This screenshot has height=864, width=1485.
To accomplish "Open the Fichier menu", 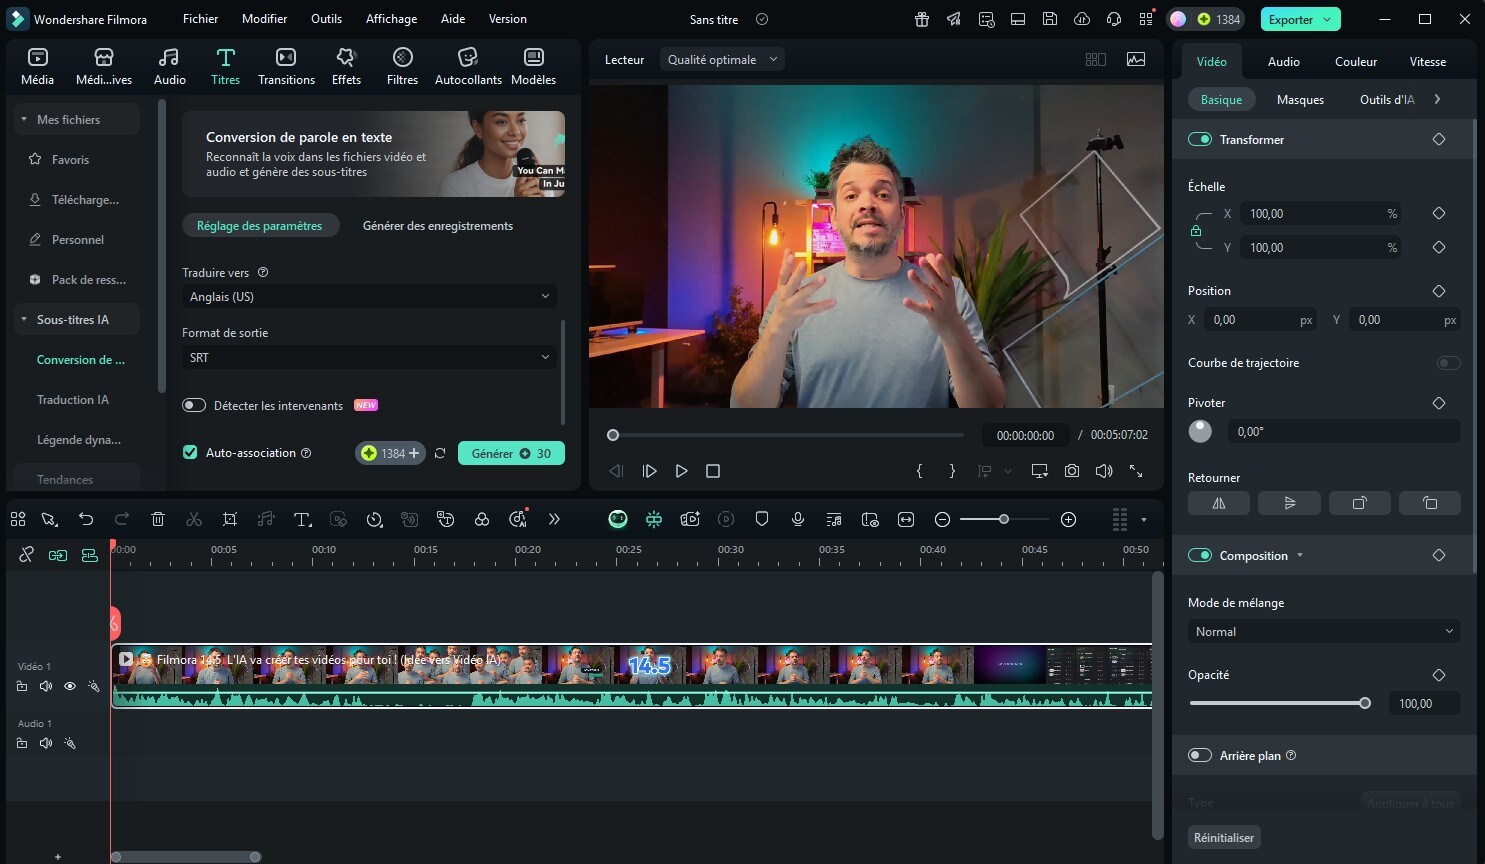I will pyautogui.click(x=200, y=19).
